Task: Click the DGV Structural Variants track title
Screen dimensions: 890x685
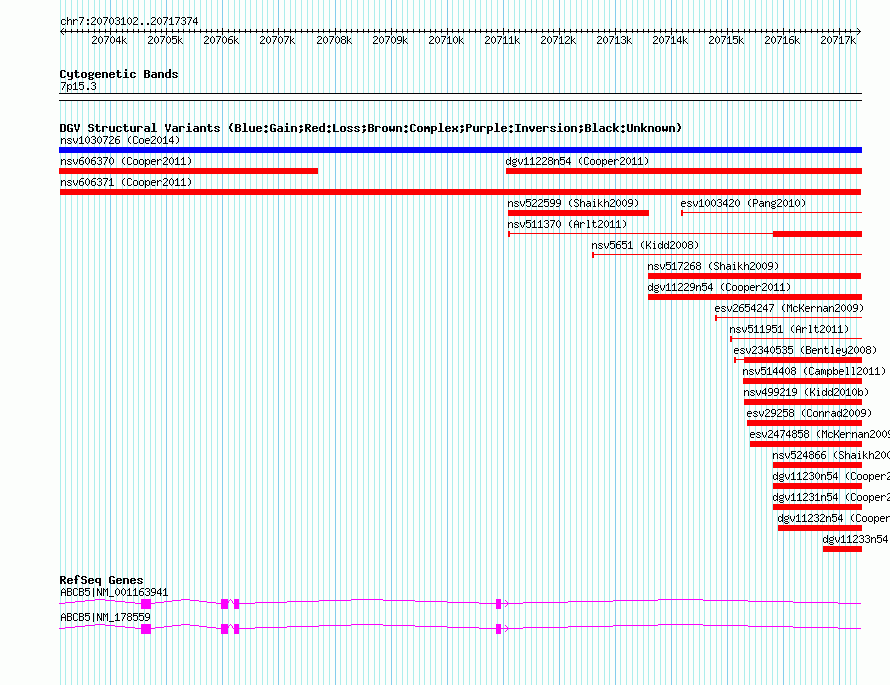Action: point(370,128)
